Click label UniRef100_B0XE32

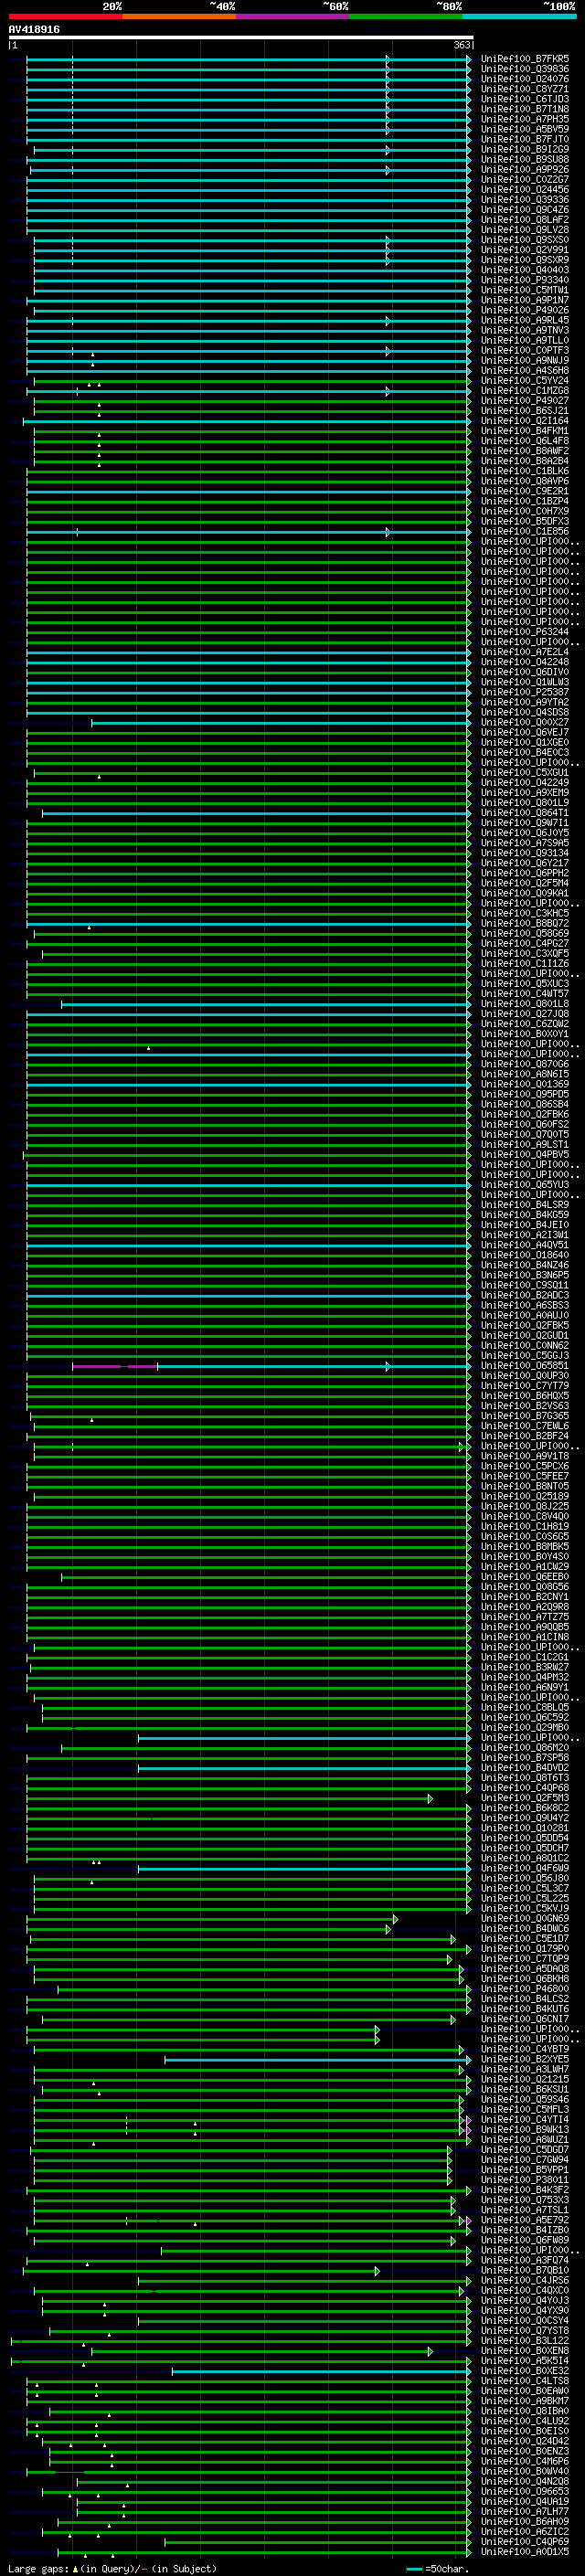tap(525, 2370)
